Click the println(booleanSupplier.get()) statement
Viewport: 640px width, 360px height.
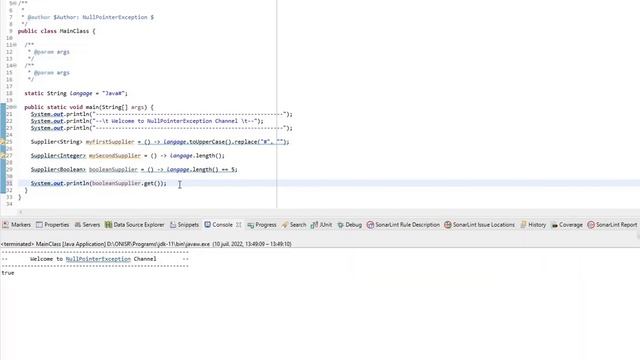pos(98,183)
